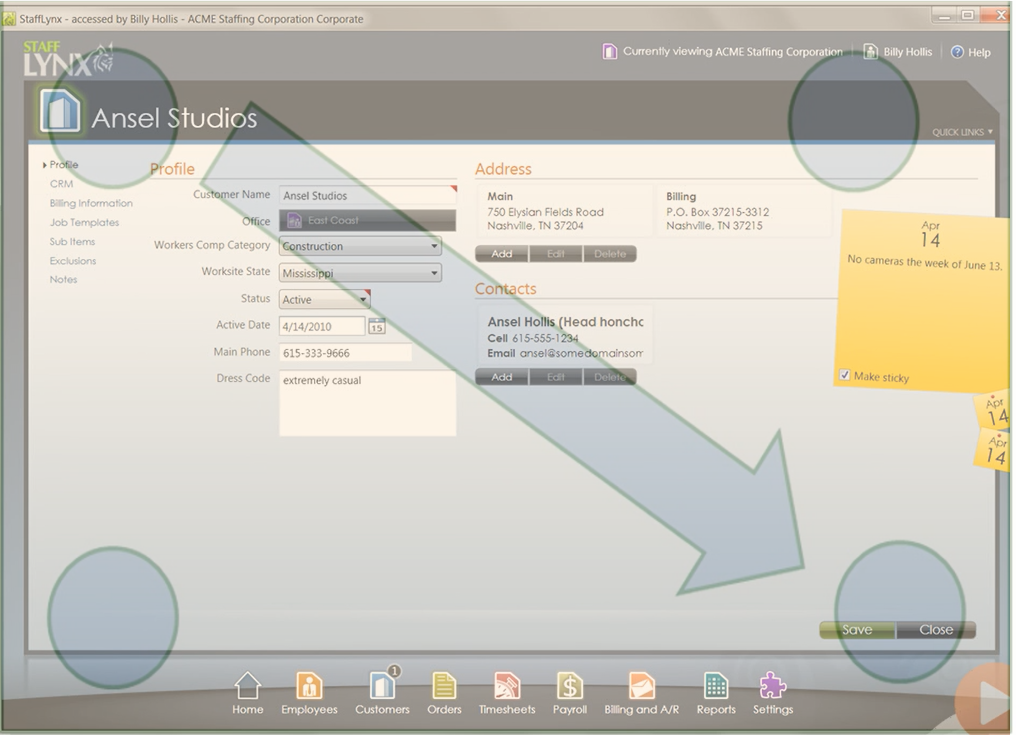Click the contact email ansel@somedomain text
Viewport: 1016px width, 735px height.
[x=581, y=353]
